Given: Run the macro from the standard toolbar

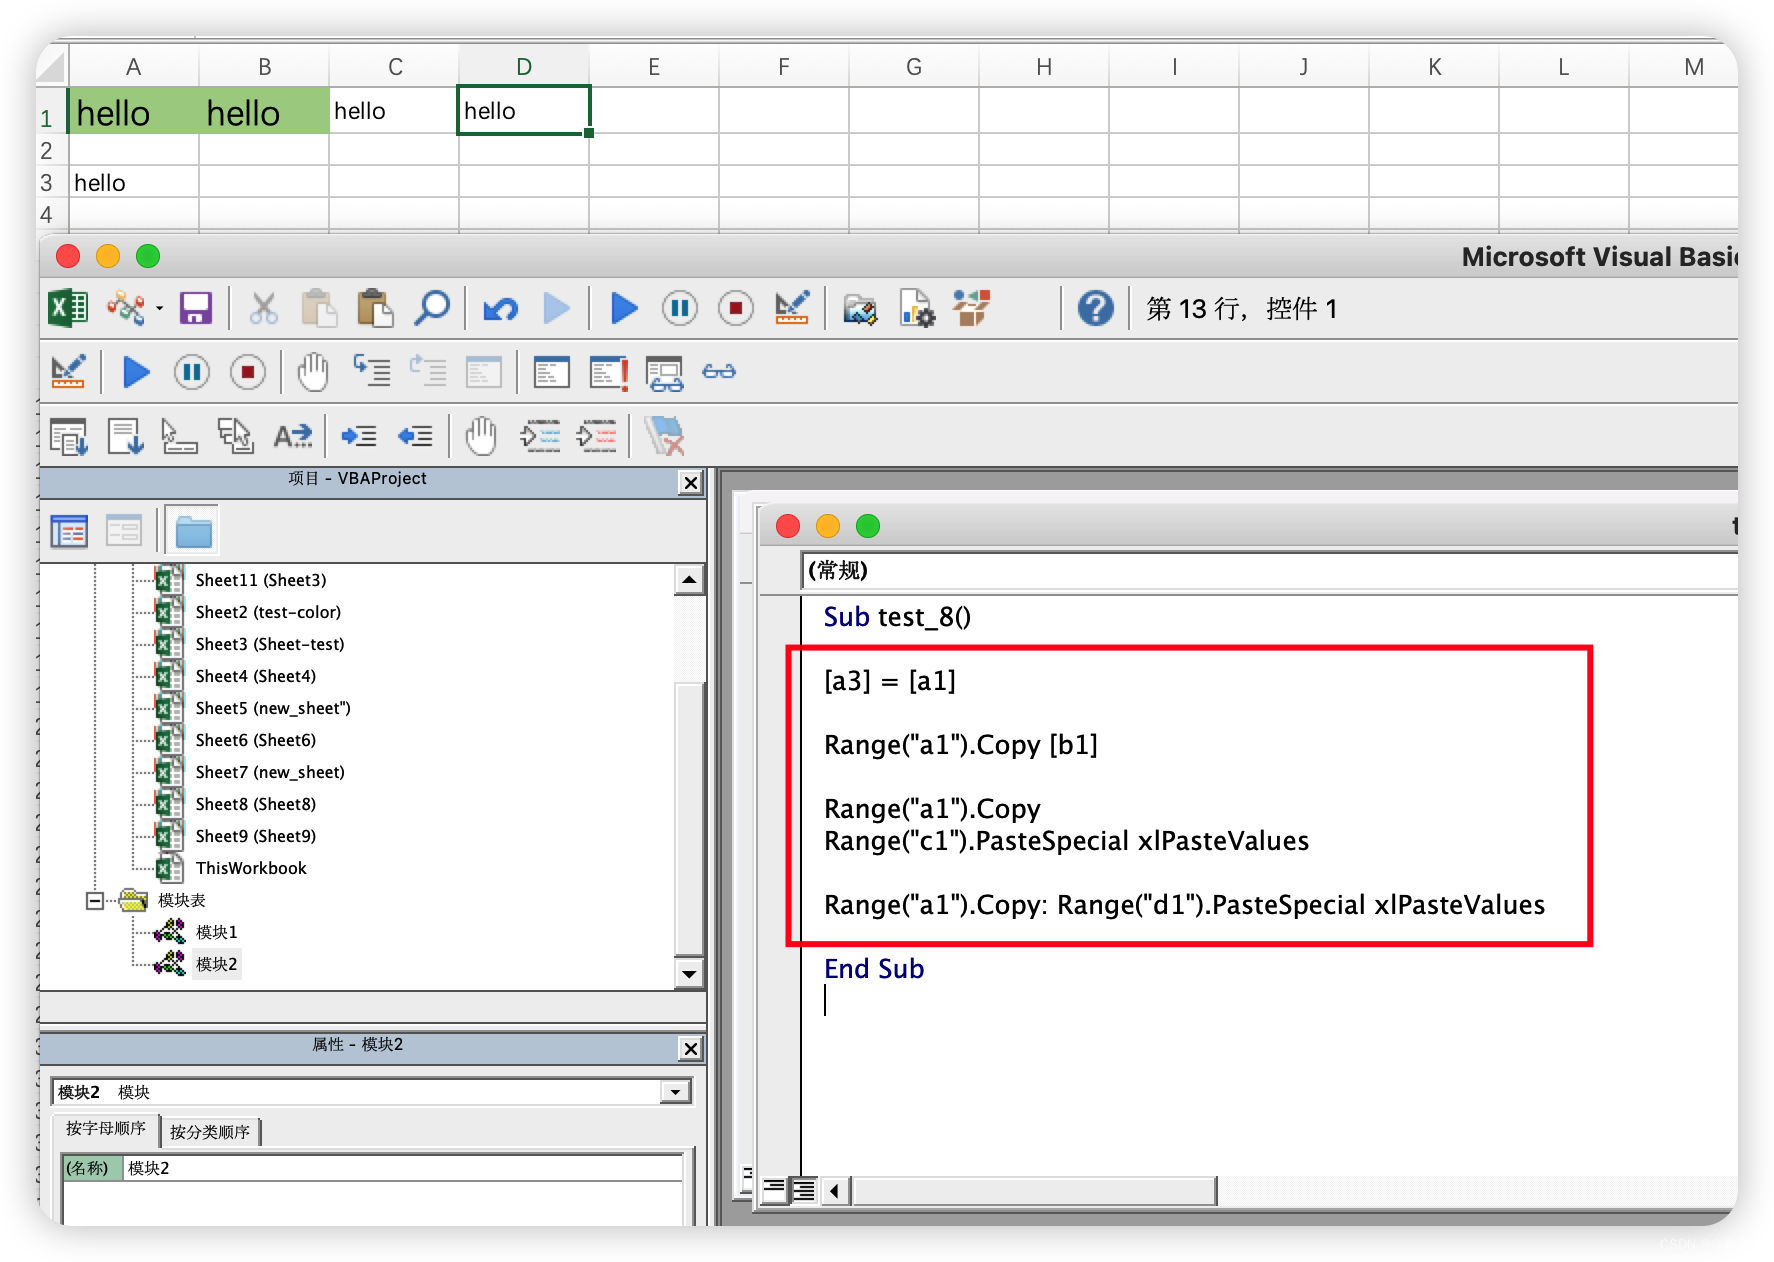Looking at the screenshot, I should click(x=624, y=308).
